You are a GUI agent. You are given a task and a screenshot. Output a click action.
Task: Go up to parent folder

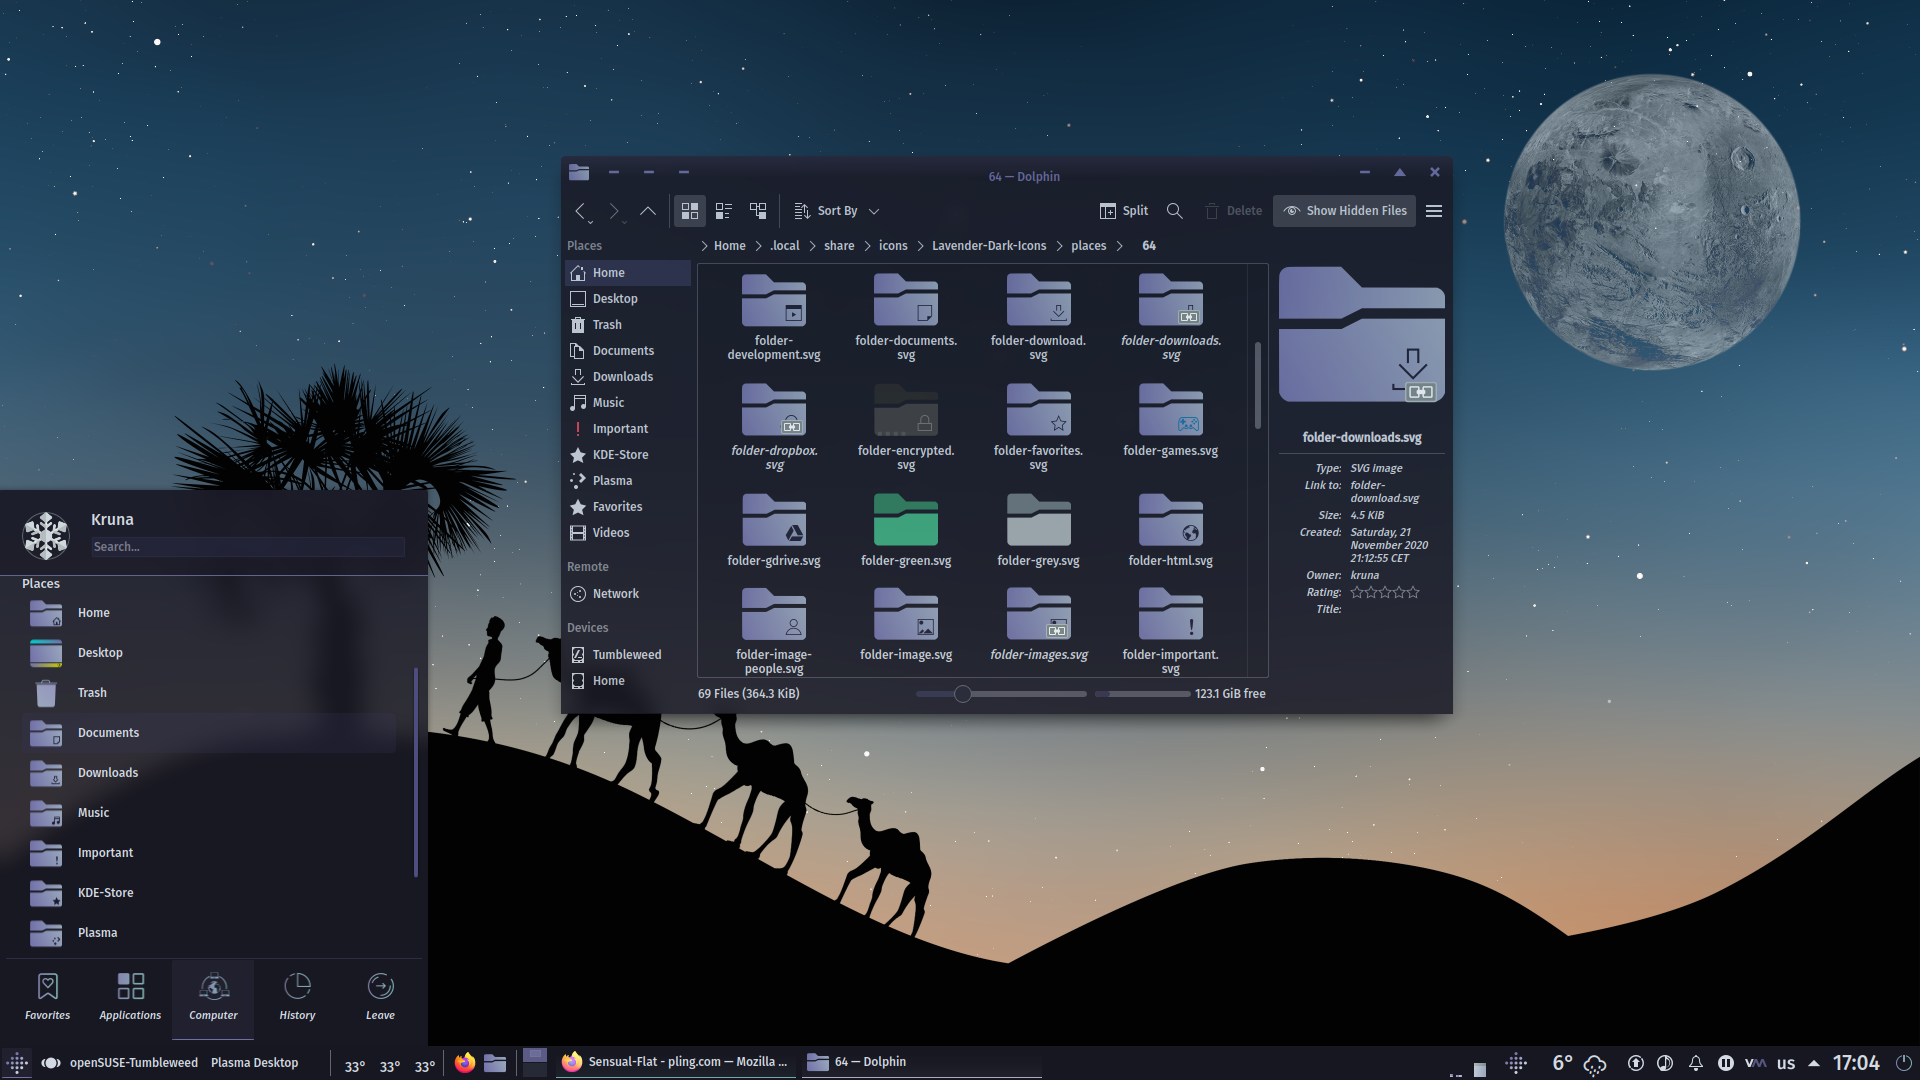click(648, 211)
